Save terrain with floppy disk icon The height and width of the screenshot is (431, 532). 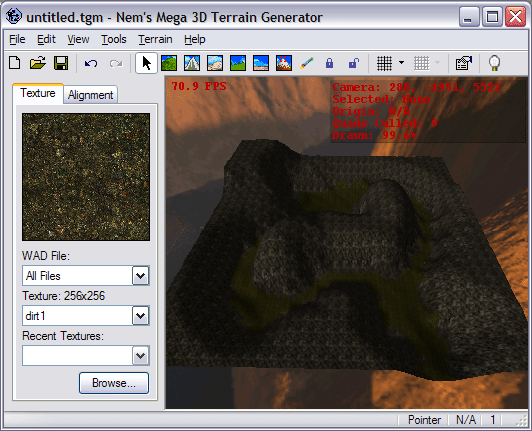(x=61, y=63)
